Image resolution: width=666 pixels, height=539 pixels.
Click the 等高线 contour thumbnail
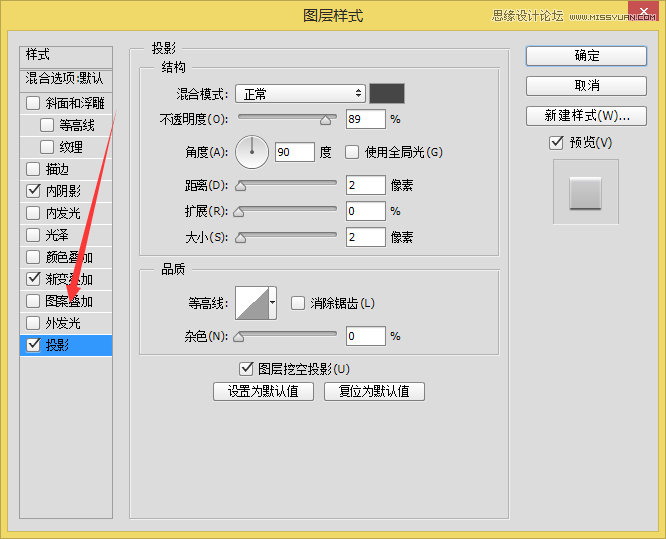pos(252,303)
